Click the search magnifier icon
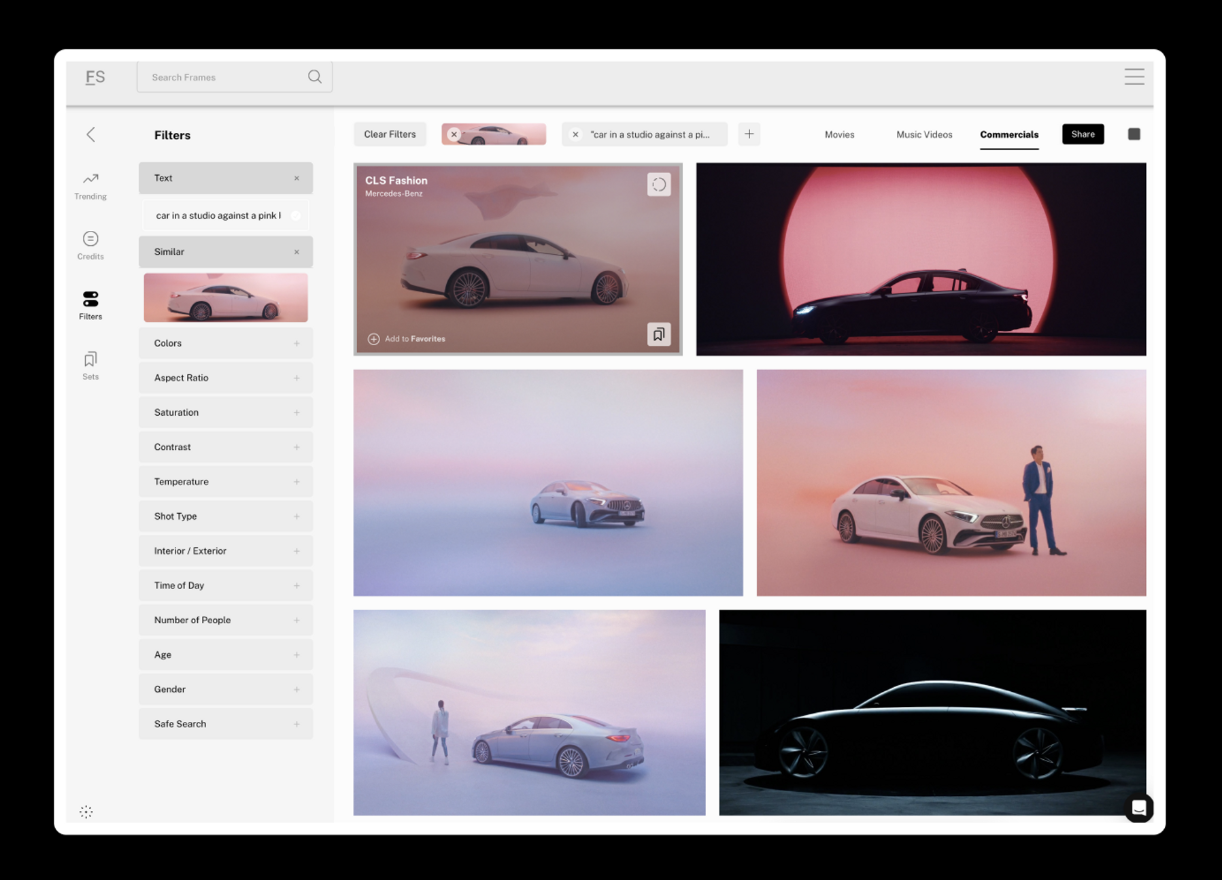1222x880 pixels. point(315,77)
